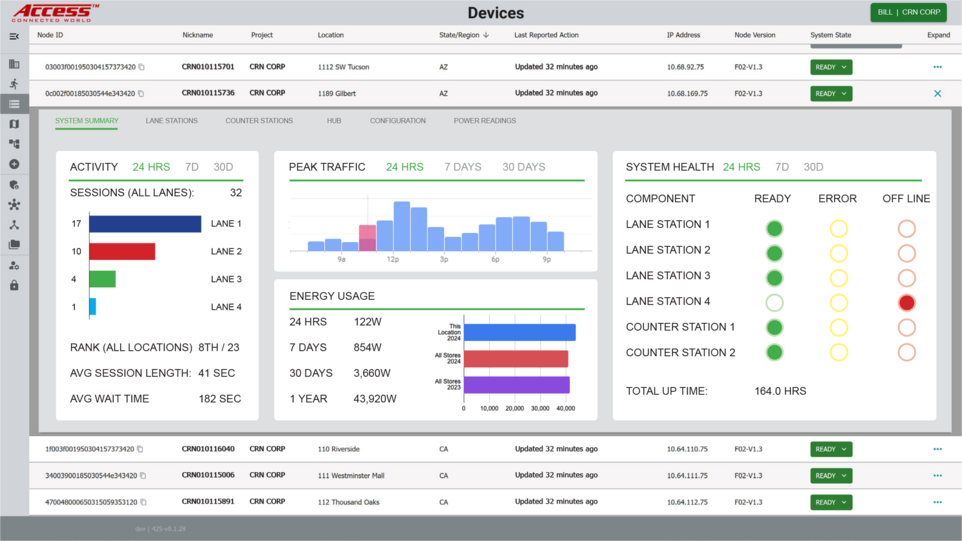Viewport: 962px width, 541px height.
Task: Sort by Node ID column header
Action: click(50, 36)
